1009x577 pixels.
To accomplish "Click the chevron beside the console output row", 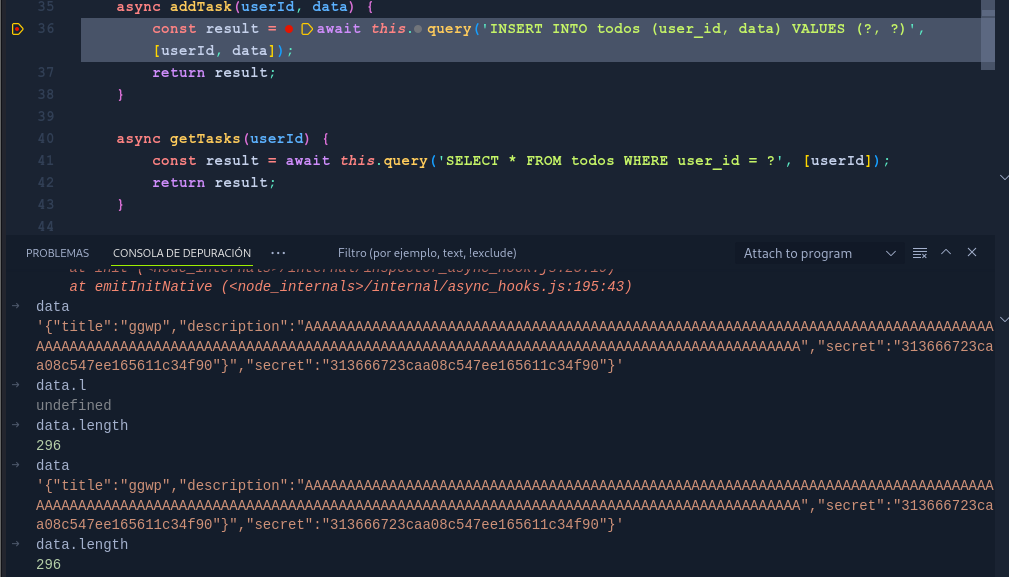I will pyautogui.click(x=1003, y=317).
